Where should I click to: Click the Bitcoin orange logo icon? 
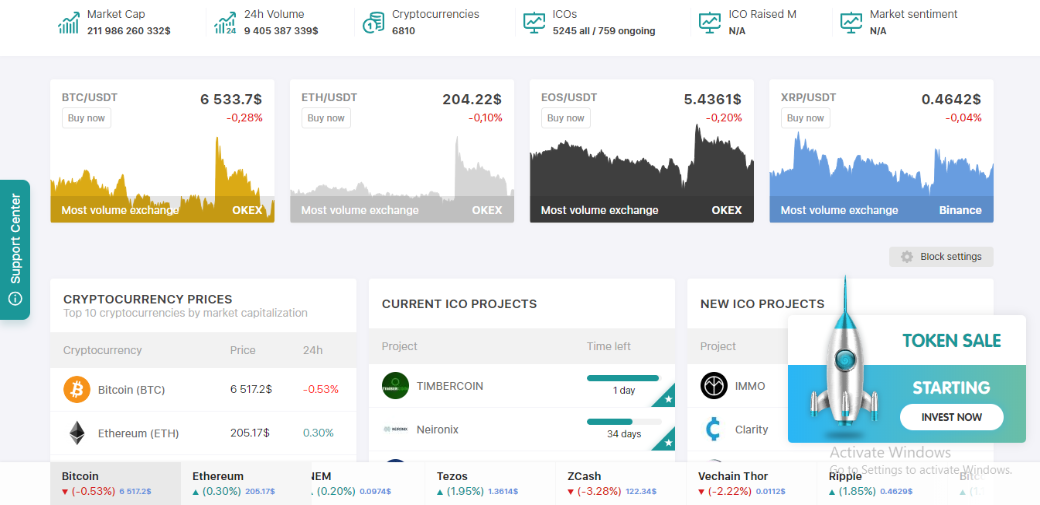[77, 390]
